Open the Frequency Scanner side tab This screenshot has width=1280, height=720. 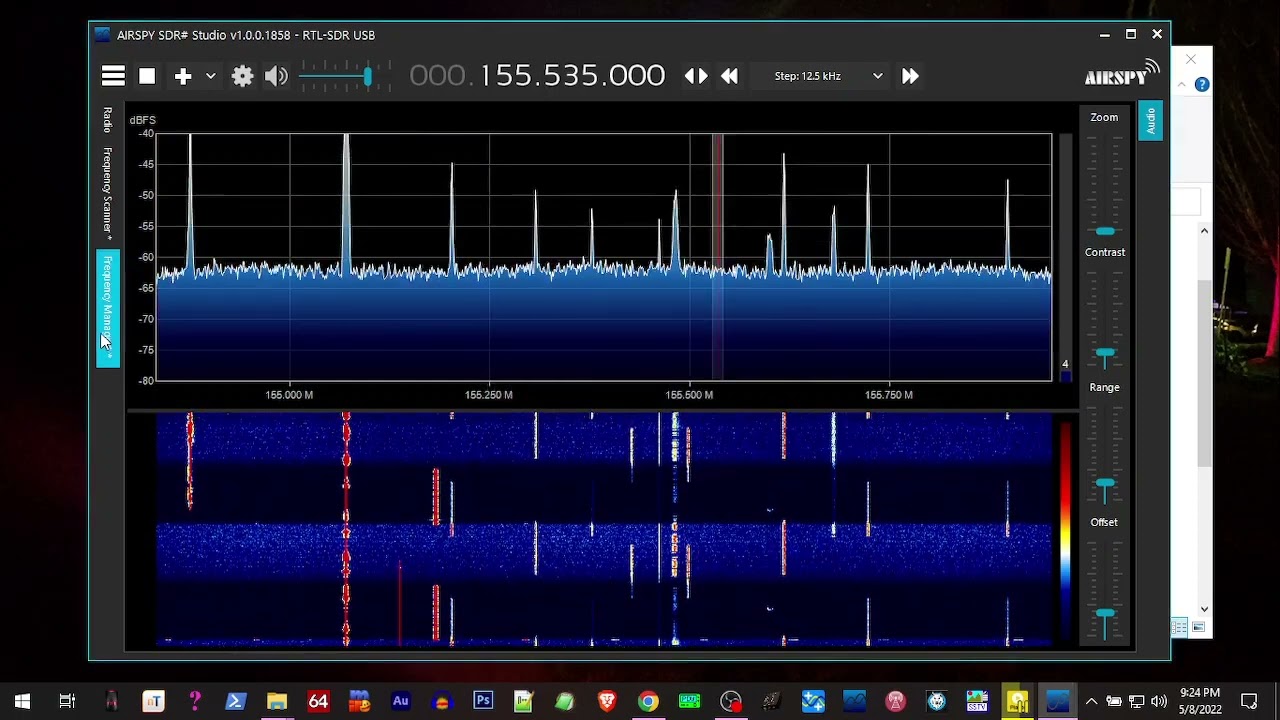coord(107,192)
